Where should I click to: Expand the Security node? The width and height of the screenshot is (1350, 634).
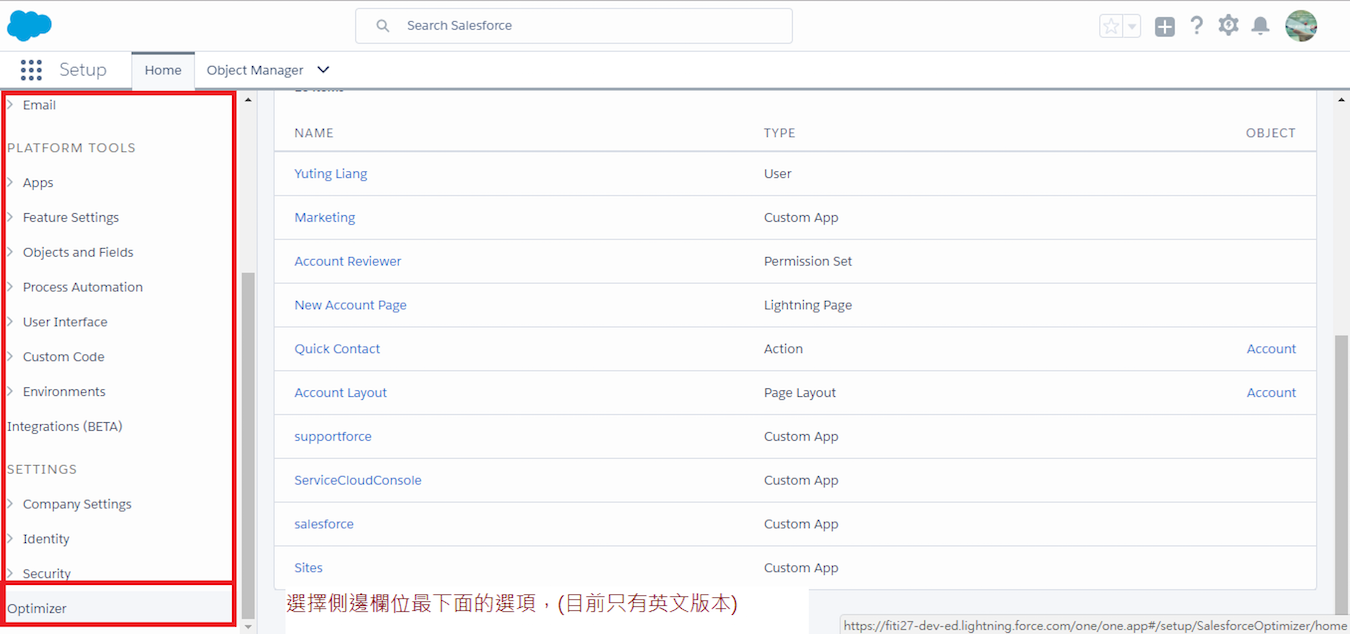[10, 574]
